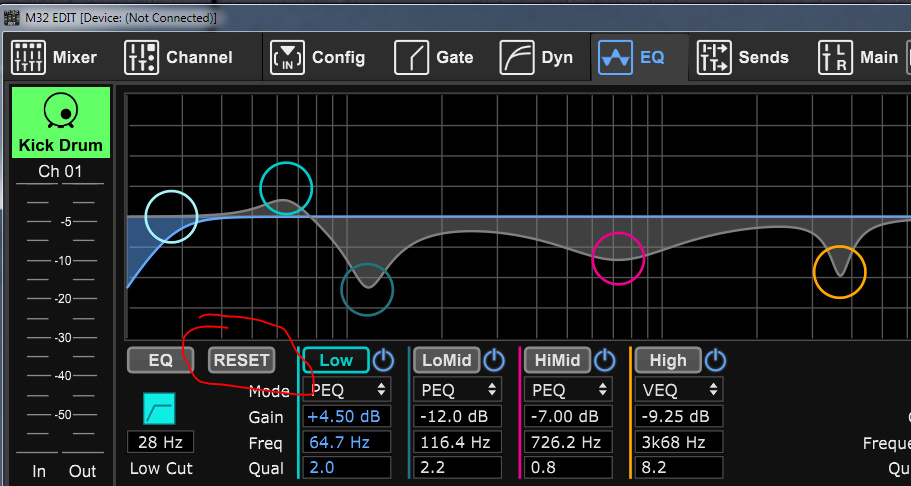Click the Config input icon
Screen dimensions: 911x486
[287, 58]
